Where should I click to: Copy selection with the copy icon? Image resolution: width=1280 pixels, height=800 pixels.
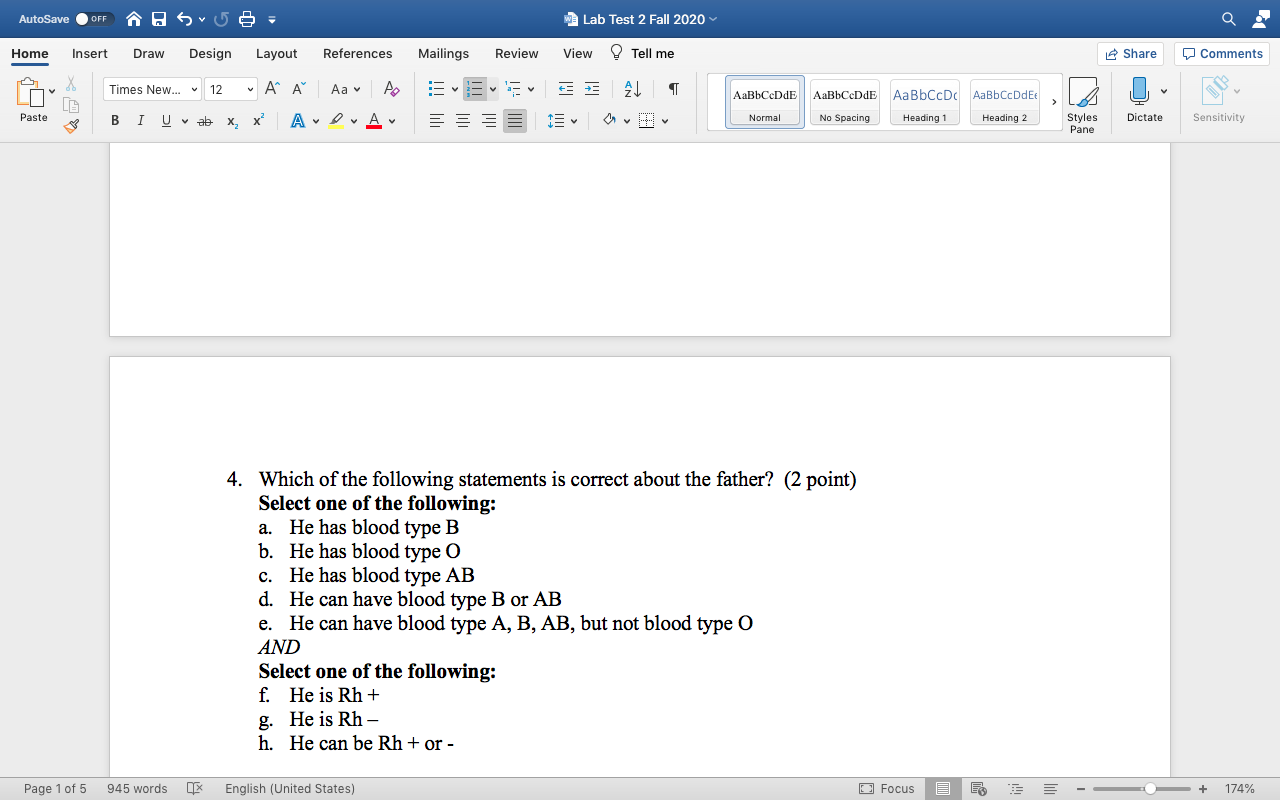71,105
